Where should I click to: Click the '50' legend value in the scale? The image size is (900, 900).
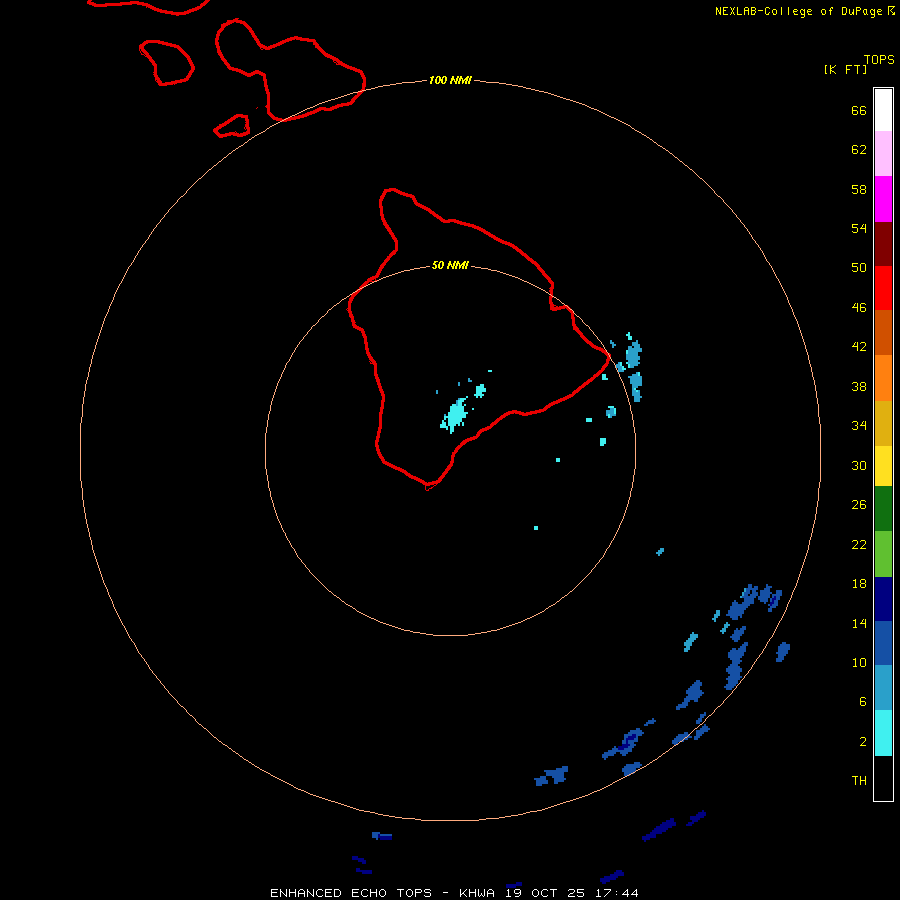pyautogui.click(x=859, y=268)
